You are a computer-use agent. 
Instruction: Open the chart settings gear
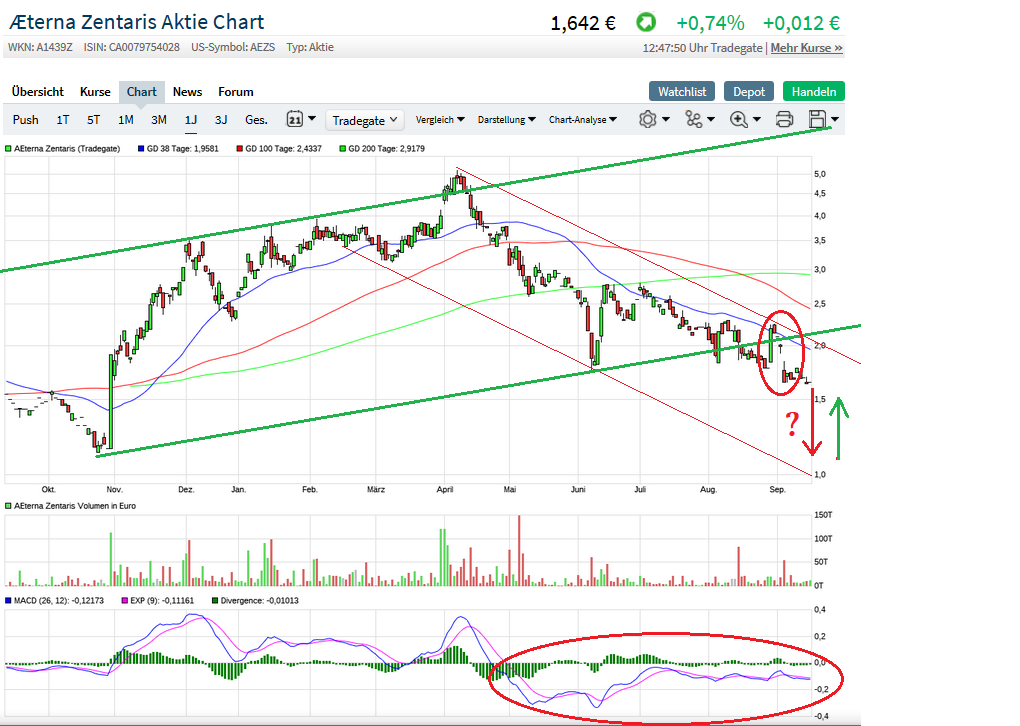[x=647, y=120]
